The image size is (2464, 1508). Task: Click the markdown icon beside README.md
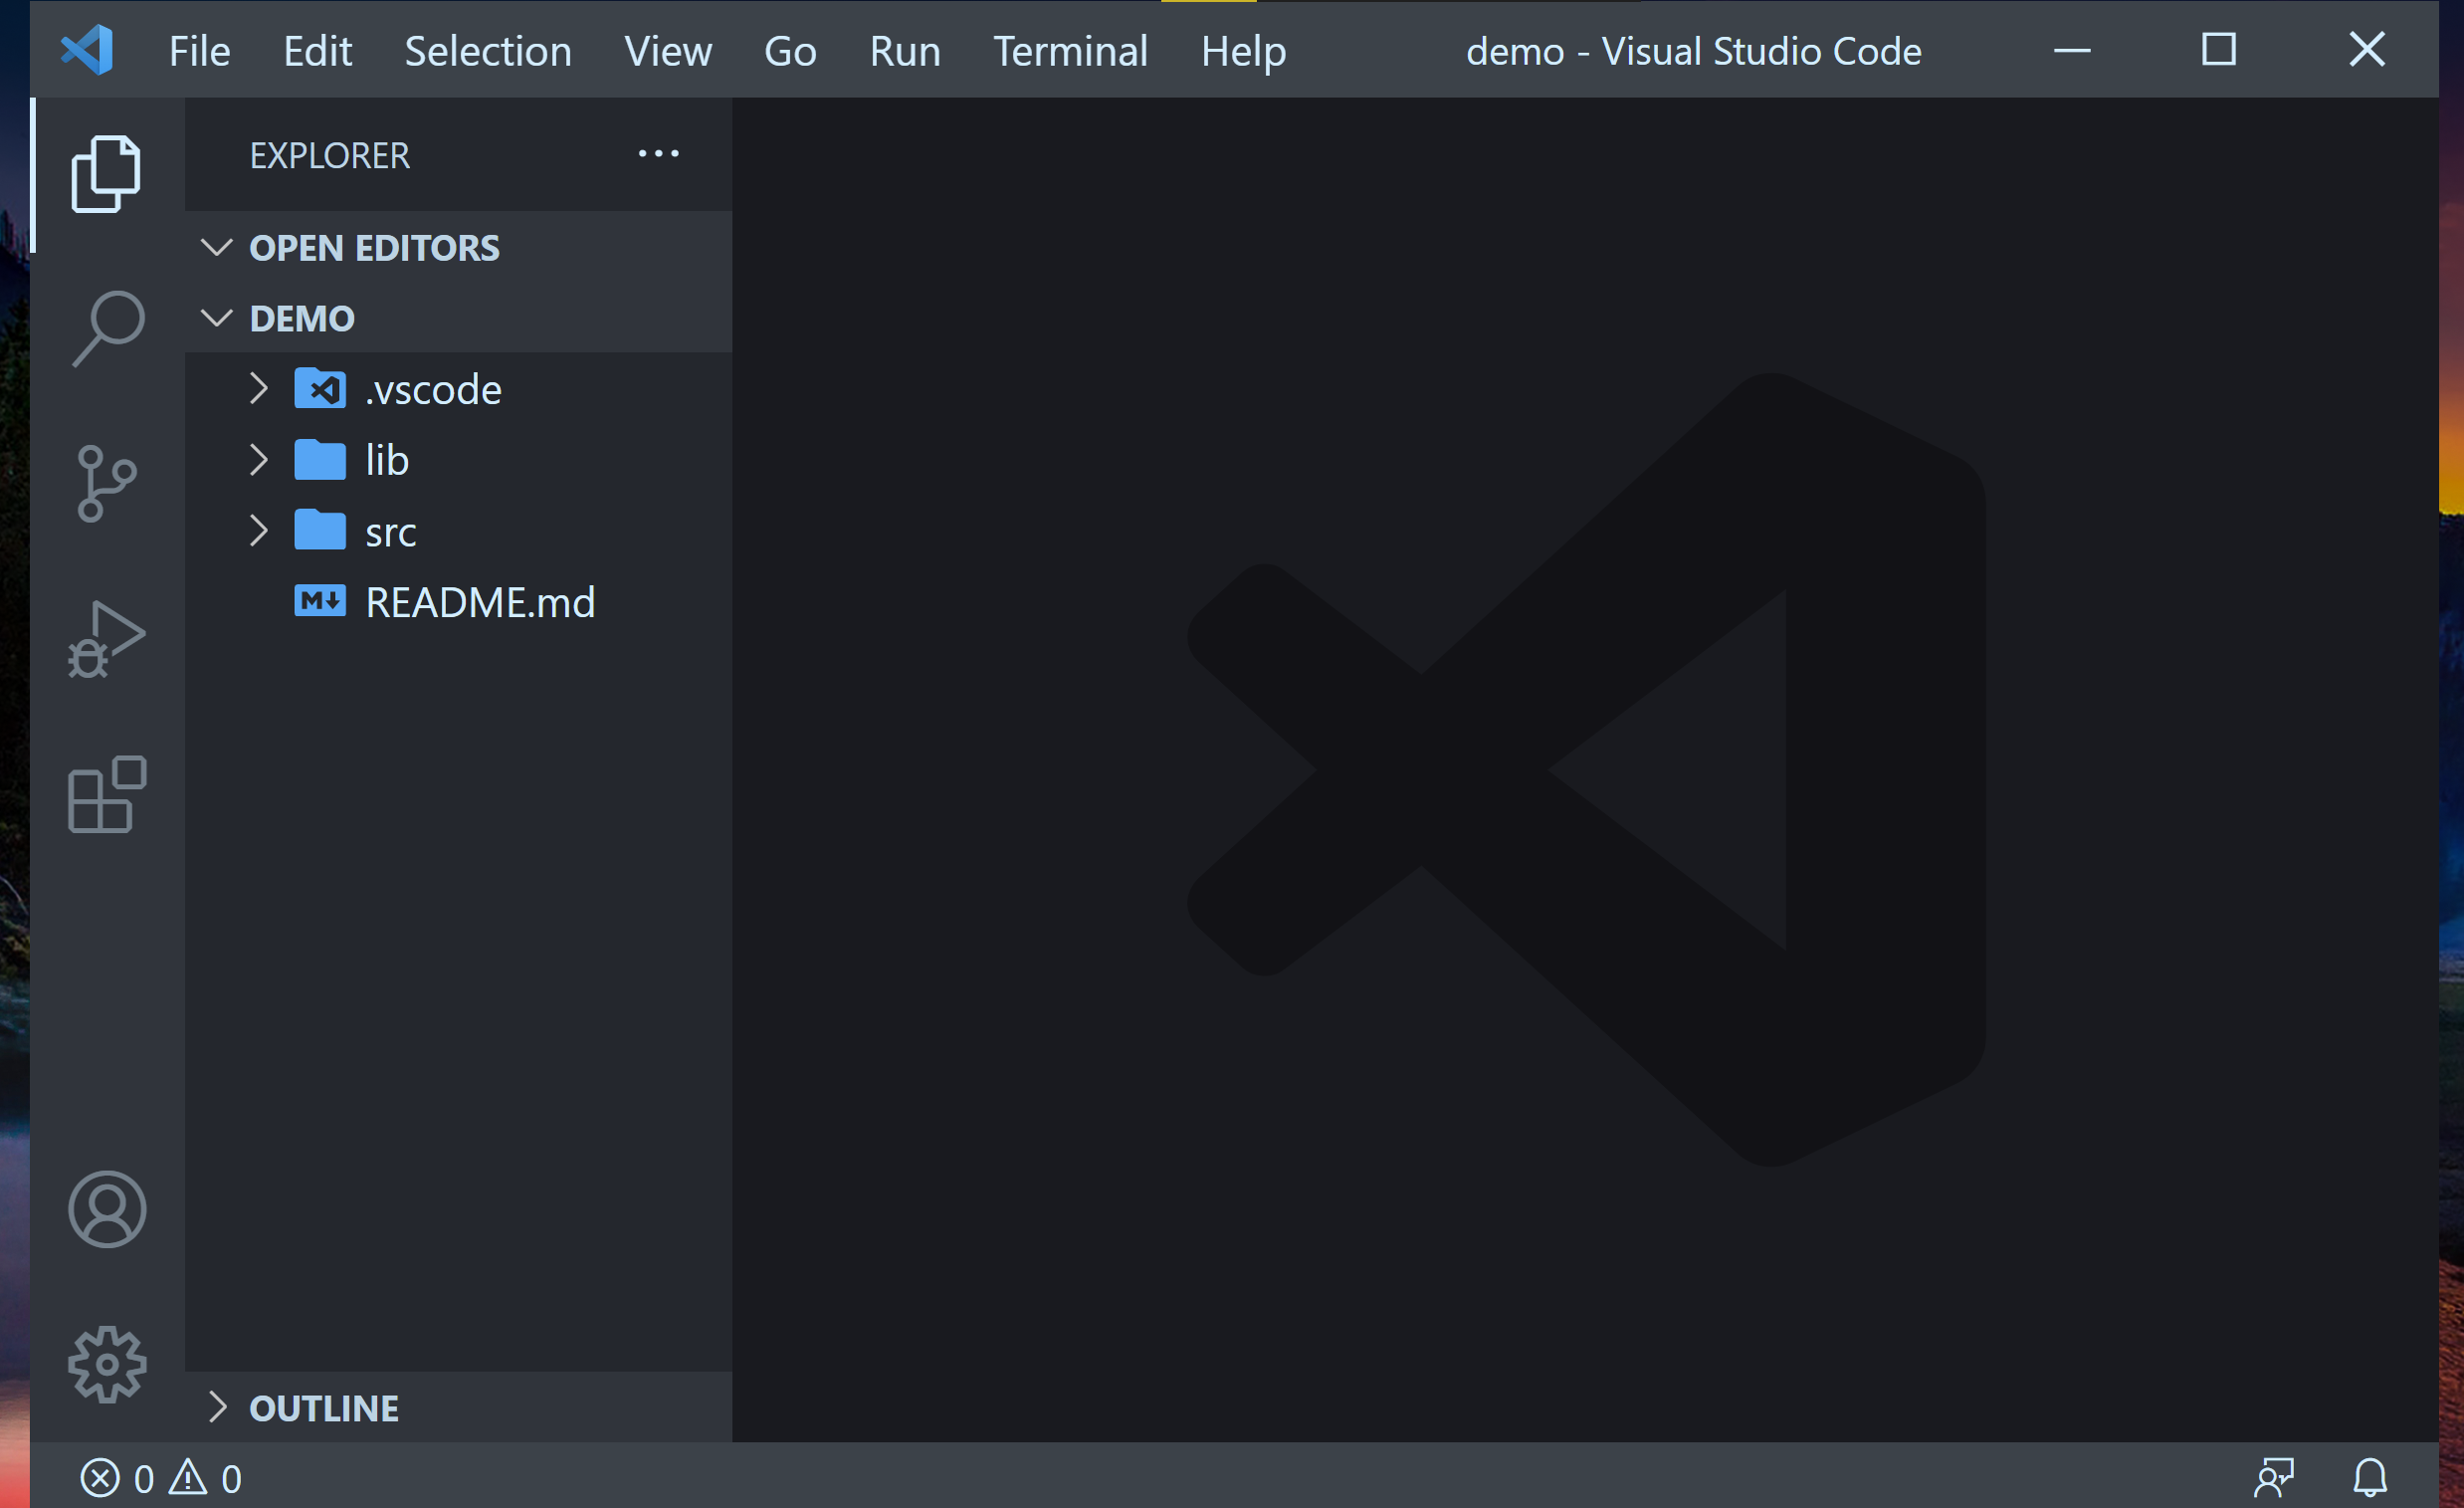[320, 601]
